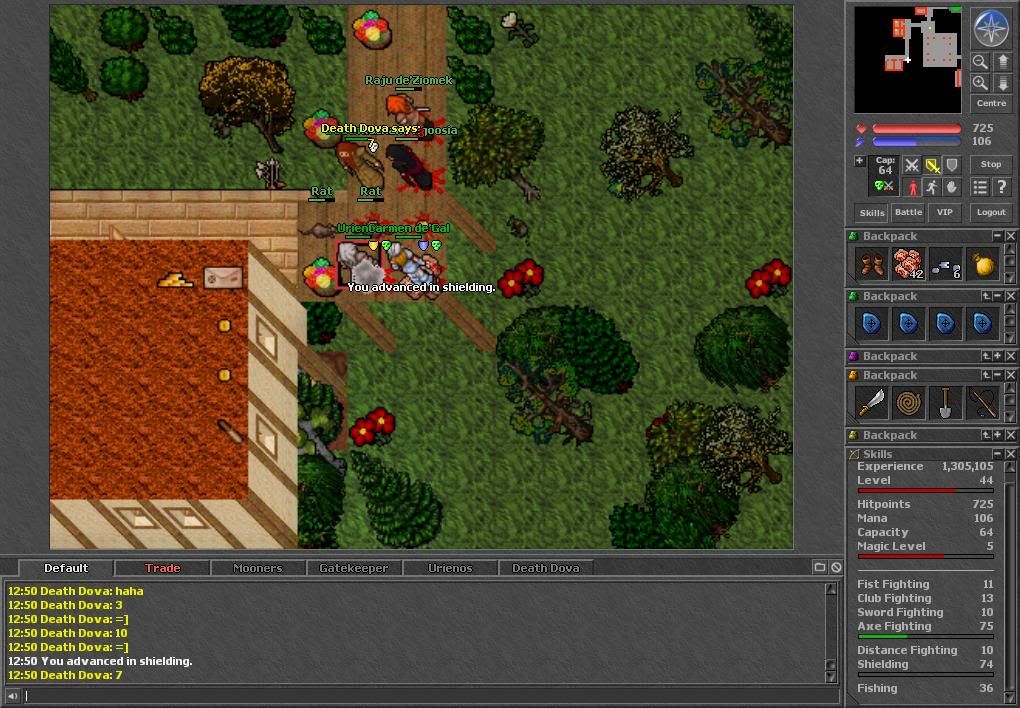This screenshot has width=1020, height=708.
Task: Click the Logout button
Action: click(991, 212)
